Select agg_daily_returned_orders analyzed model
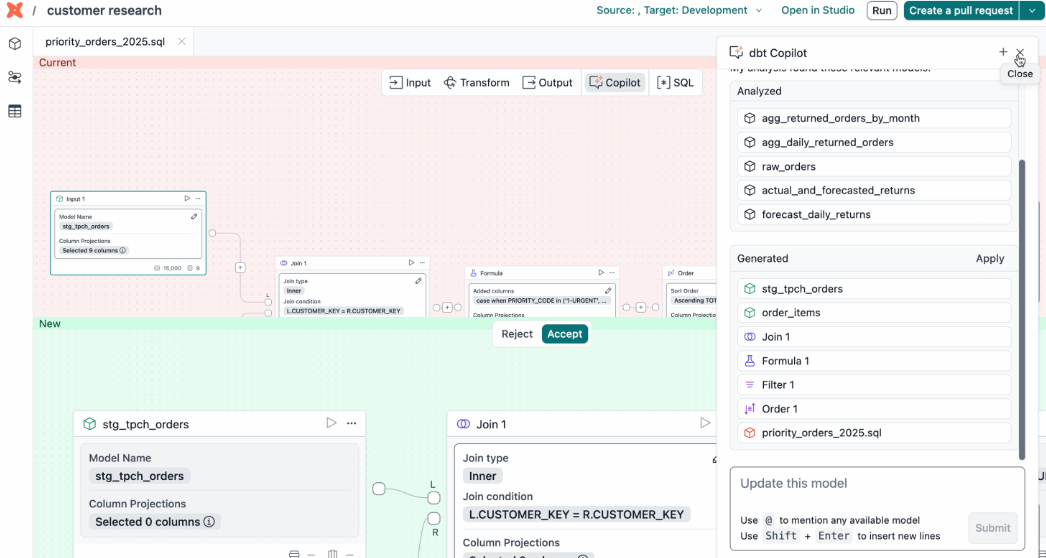The height and width of the screenshot is (558, 1046). pos(874,142)
